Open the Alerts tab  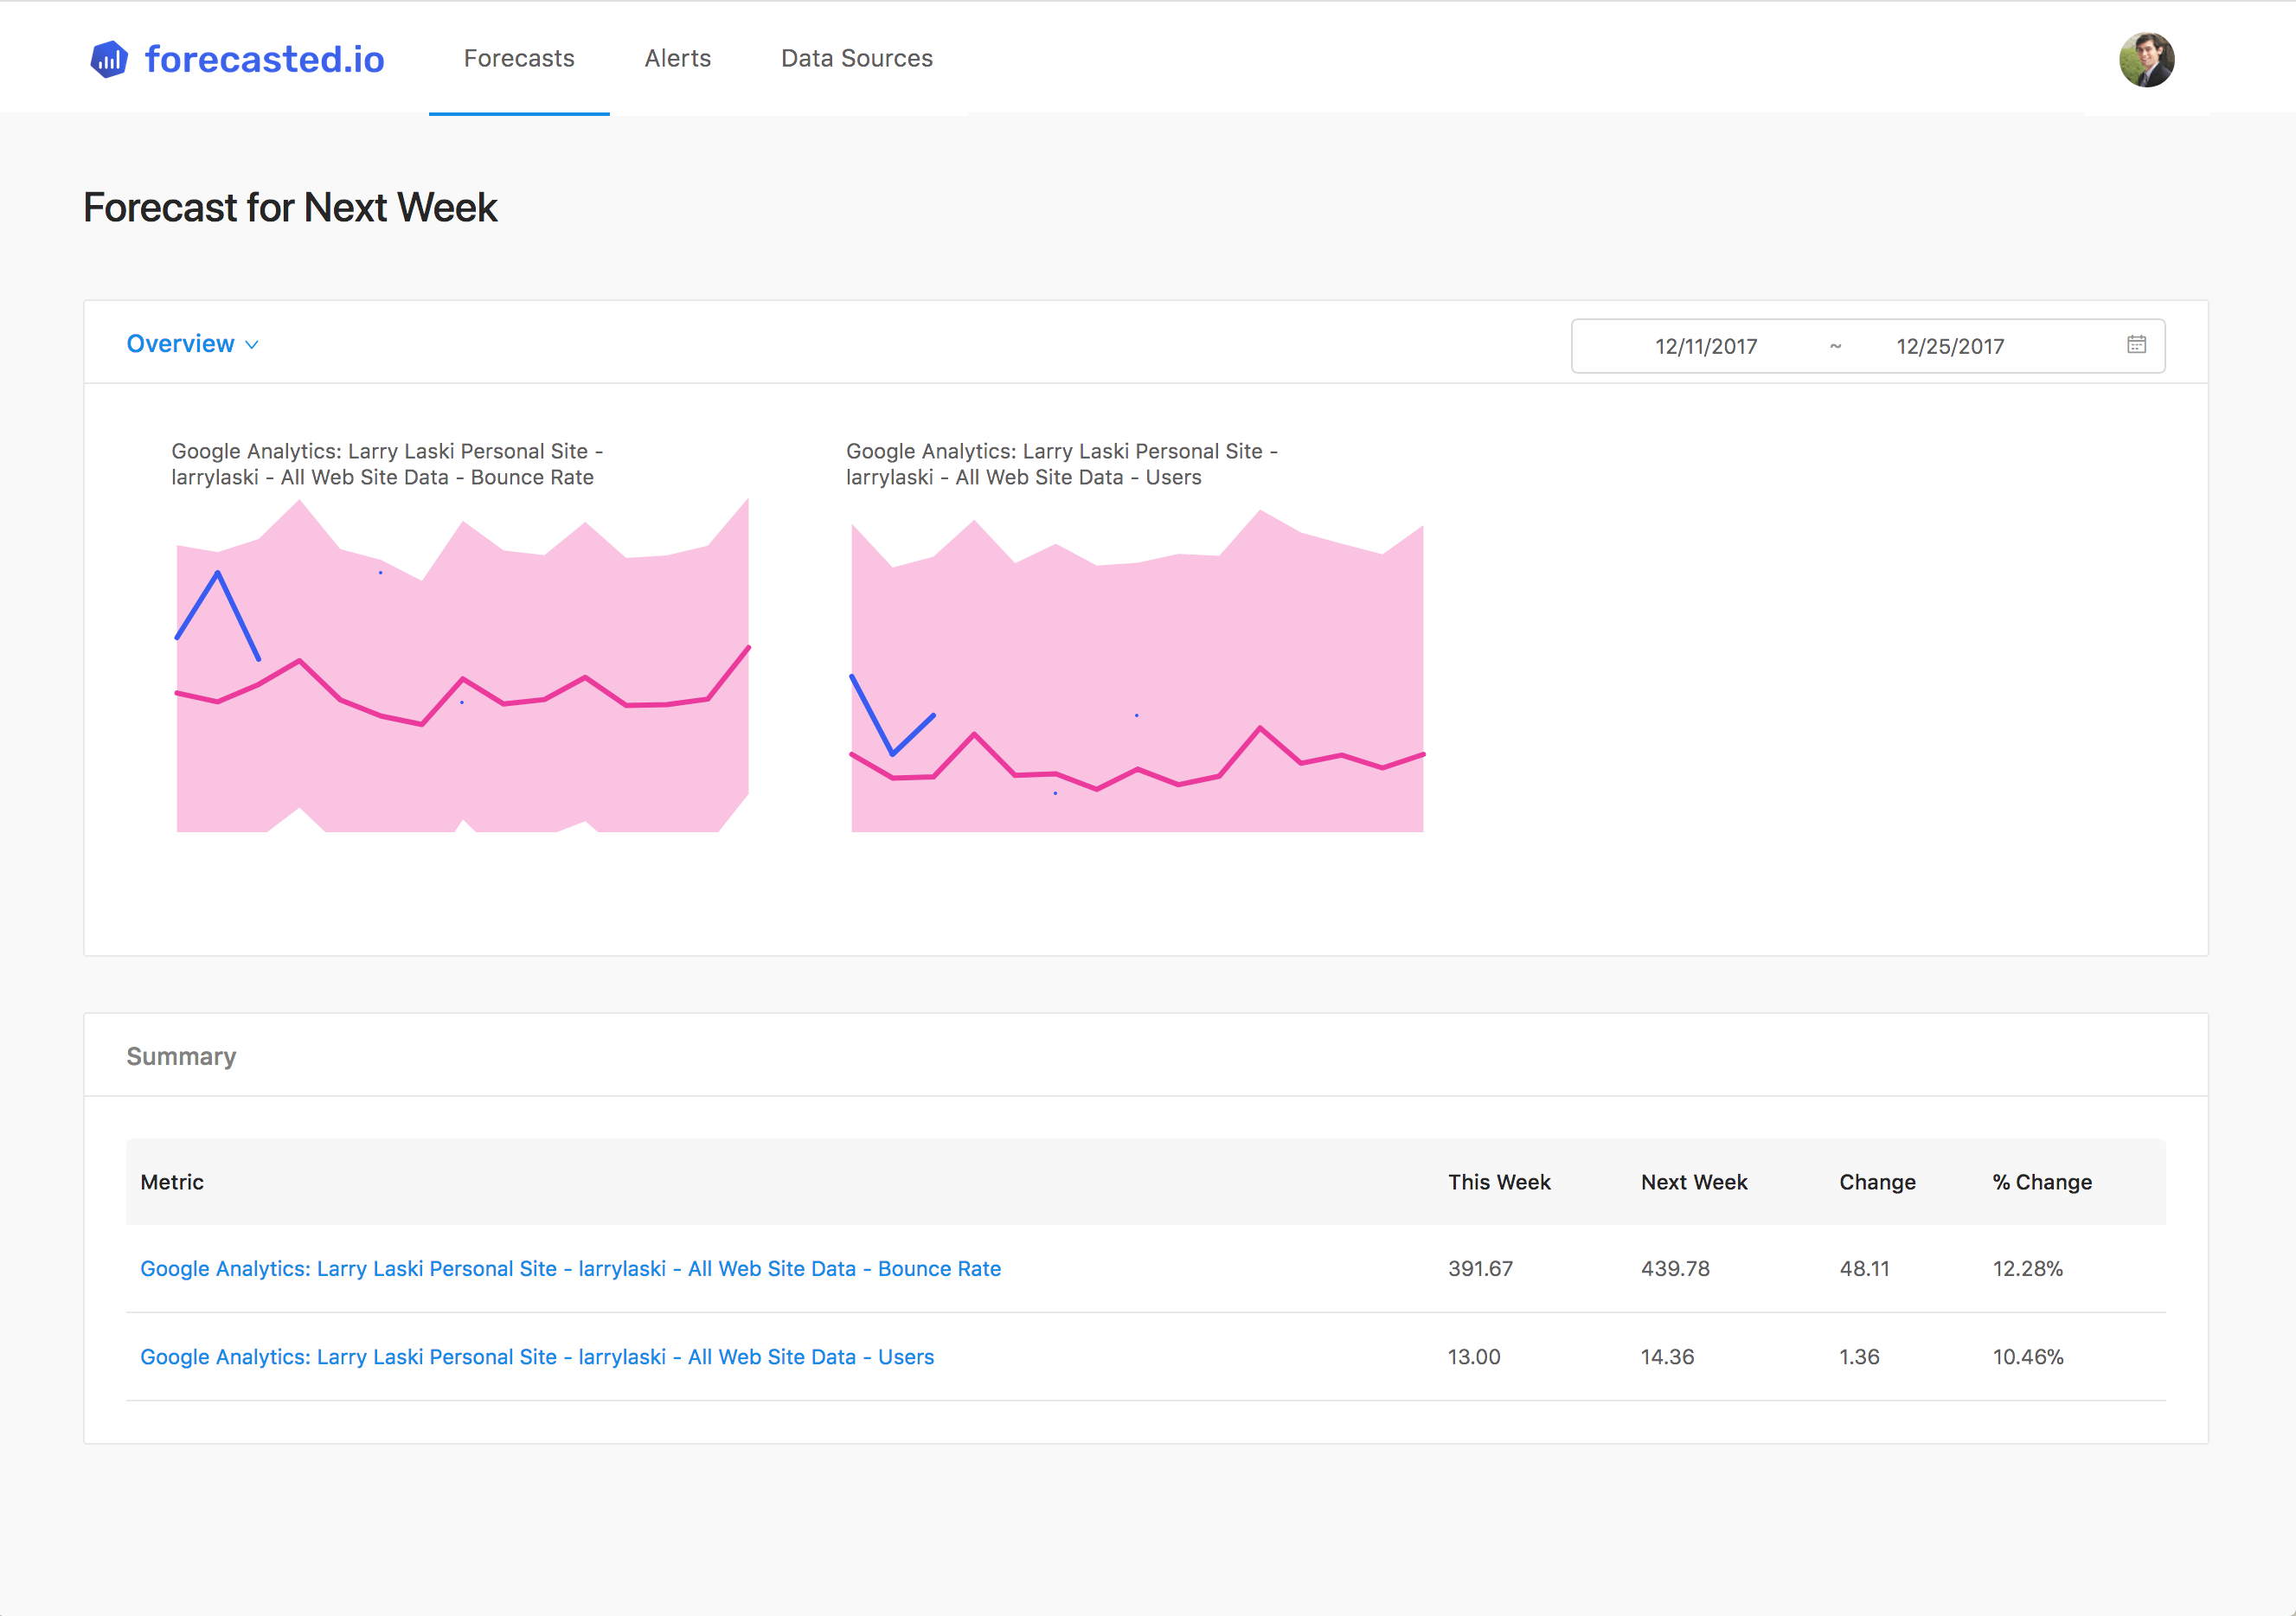(677, 59)
